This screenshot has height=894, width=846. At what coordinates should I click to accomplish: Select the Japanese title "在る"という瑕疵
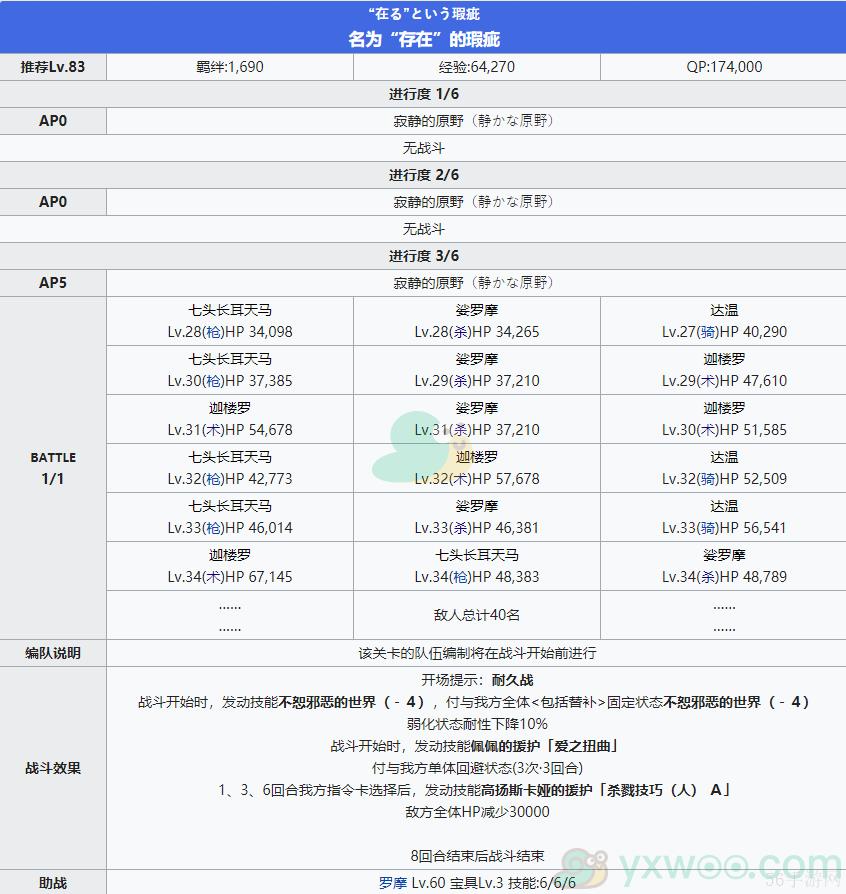click(424, 14)
